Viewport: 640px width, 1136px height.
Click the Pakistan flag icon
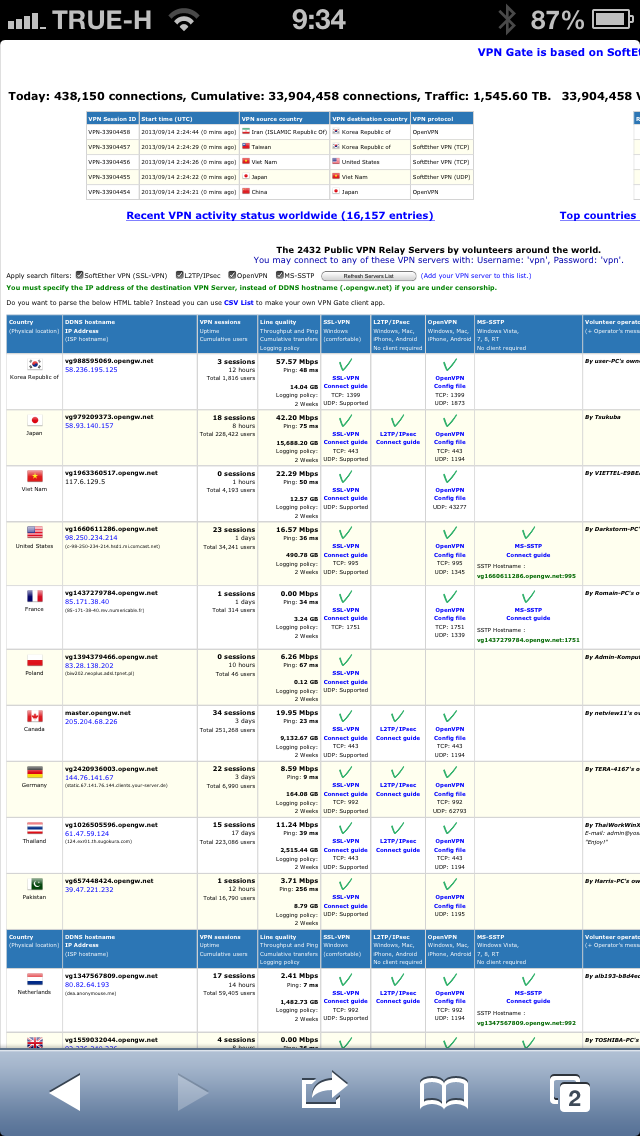click(34, 883)
